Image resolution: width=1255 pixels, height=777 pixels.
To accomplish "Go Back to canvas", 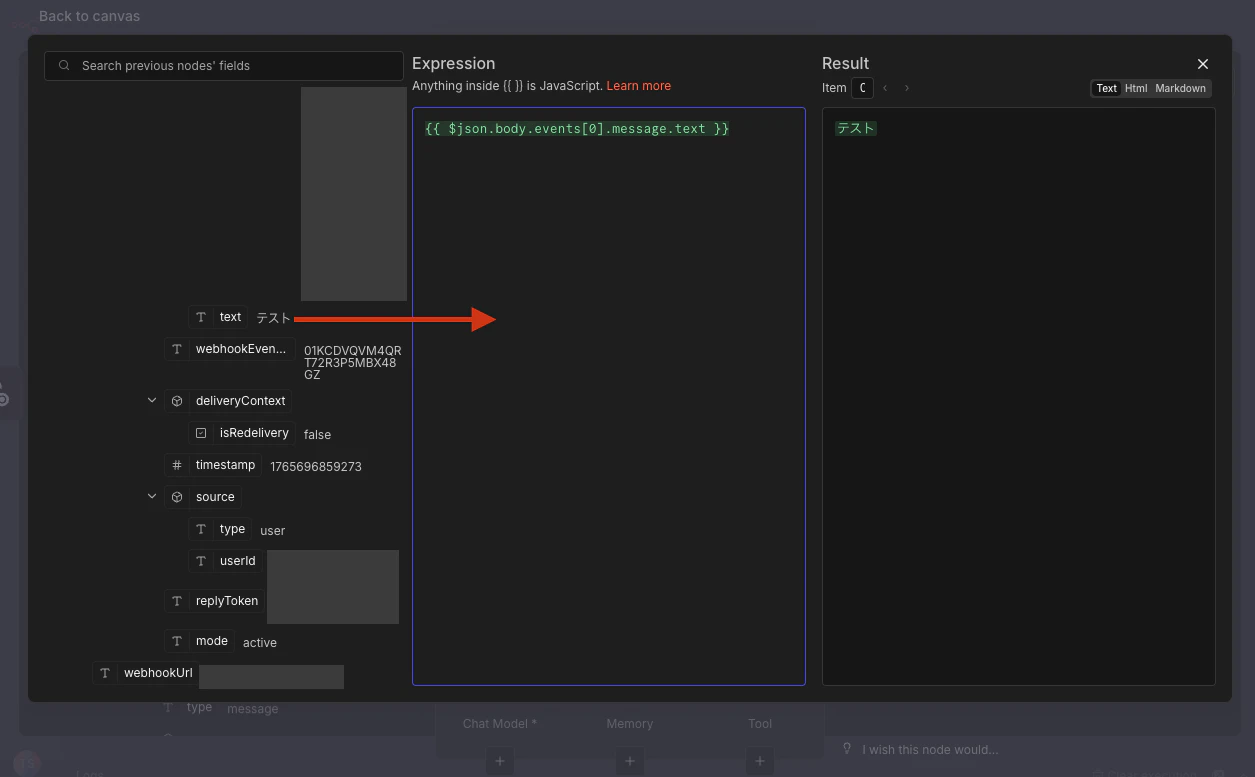I will click(89, 16).
